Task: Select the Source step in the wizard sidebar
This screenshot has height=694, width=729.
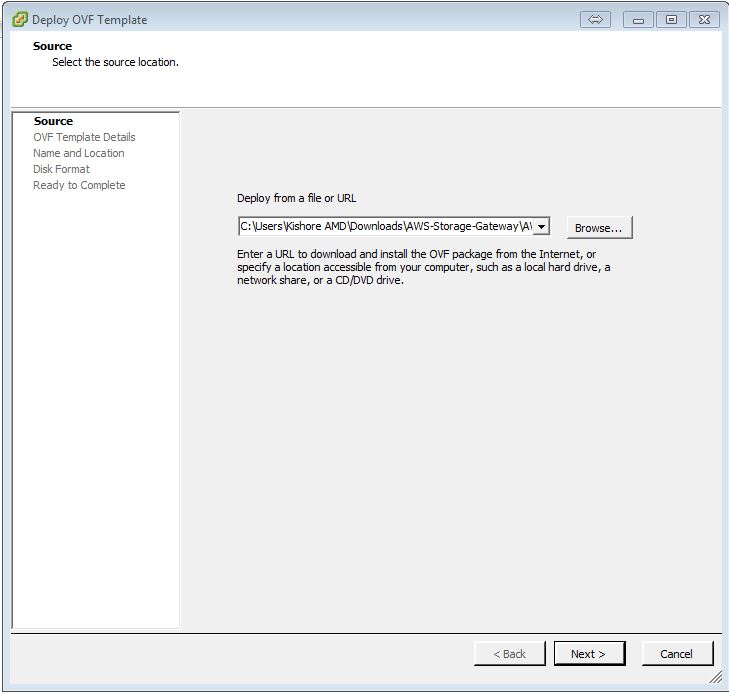Action: pyautogui.click(x=53, y=121)
